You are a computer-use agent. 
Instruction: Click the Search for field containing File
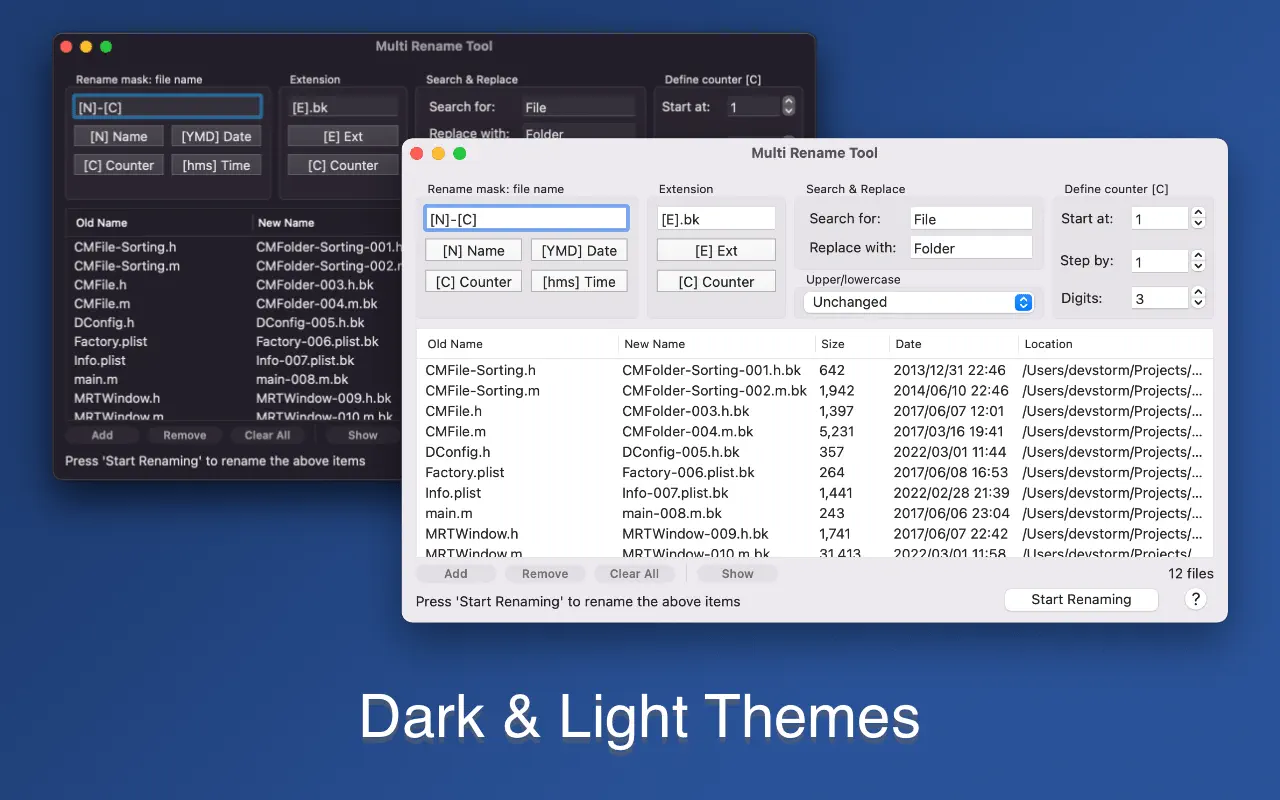pyautogui.click(x=971, y=219)
